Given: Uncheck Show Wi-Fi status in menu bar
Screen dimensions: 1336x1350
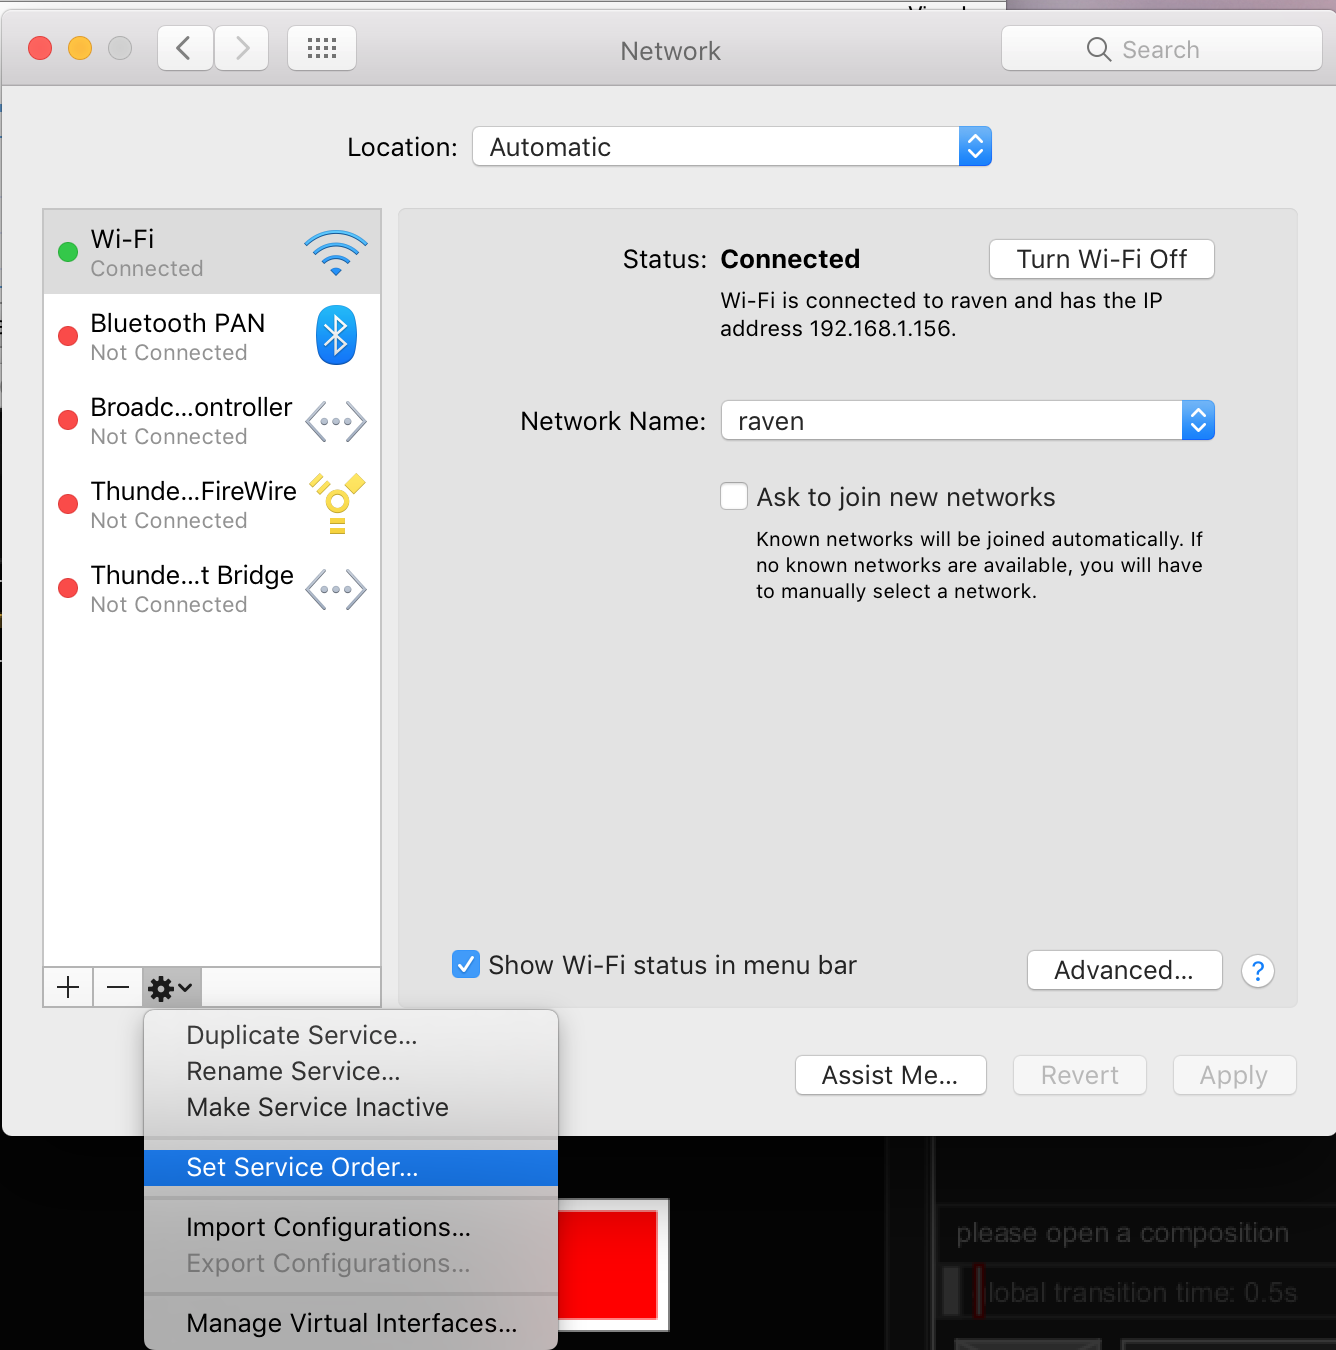Looking at the screenshot, I should tap(466, 964).
